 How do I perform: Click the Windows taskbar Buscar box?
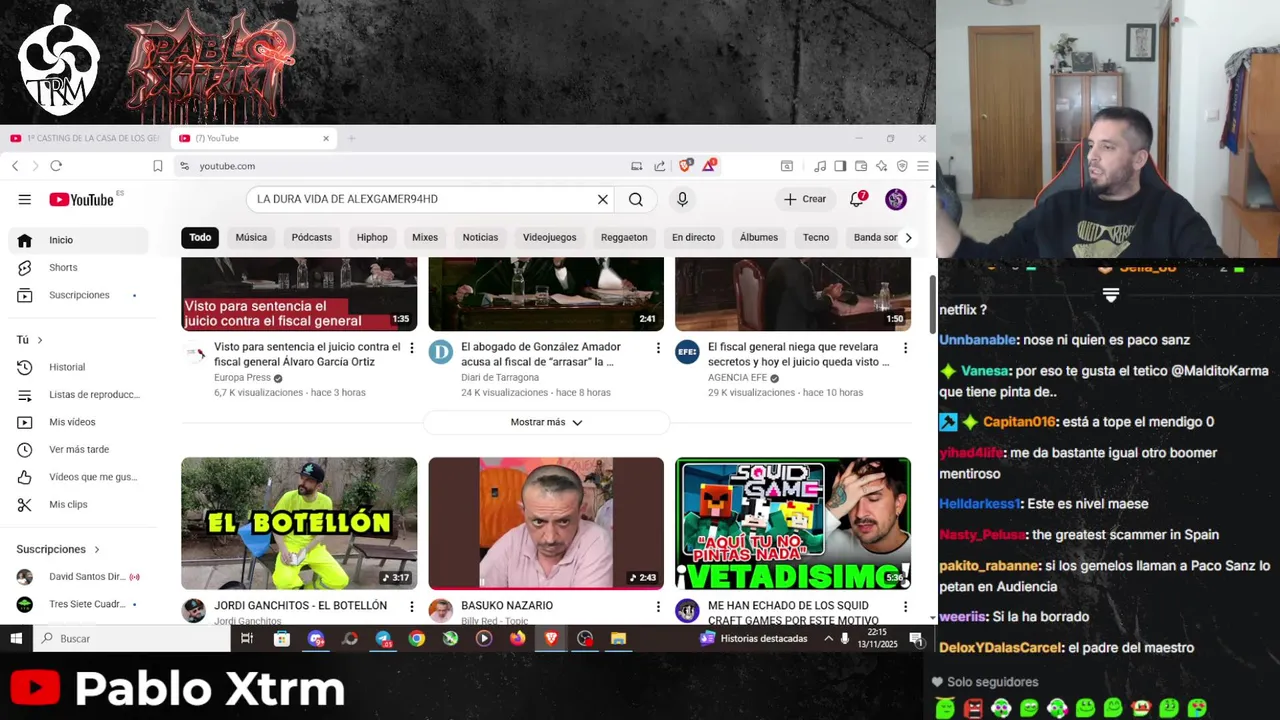click(132, 638)
